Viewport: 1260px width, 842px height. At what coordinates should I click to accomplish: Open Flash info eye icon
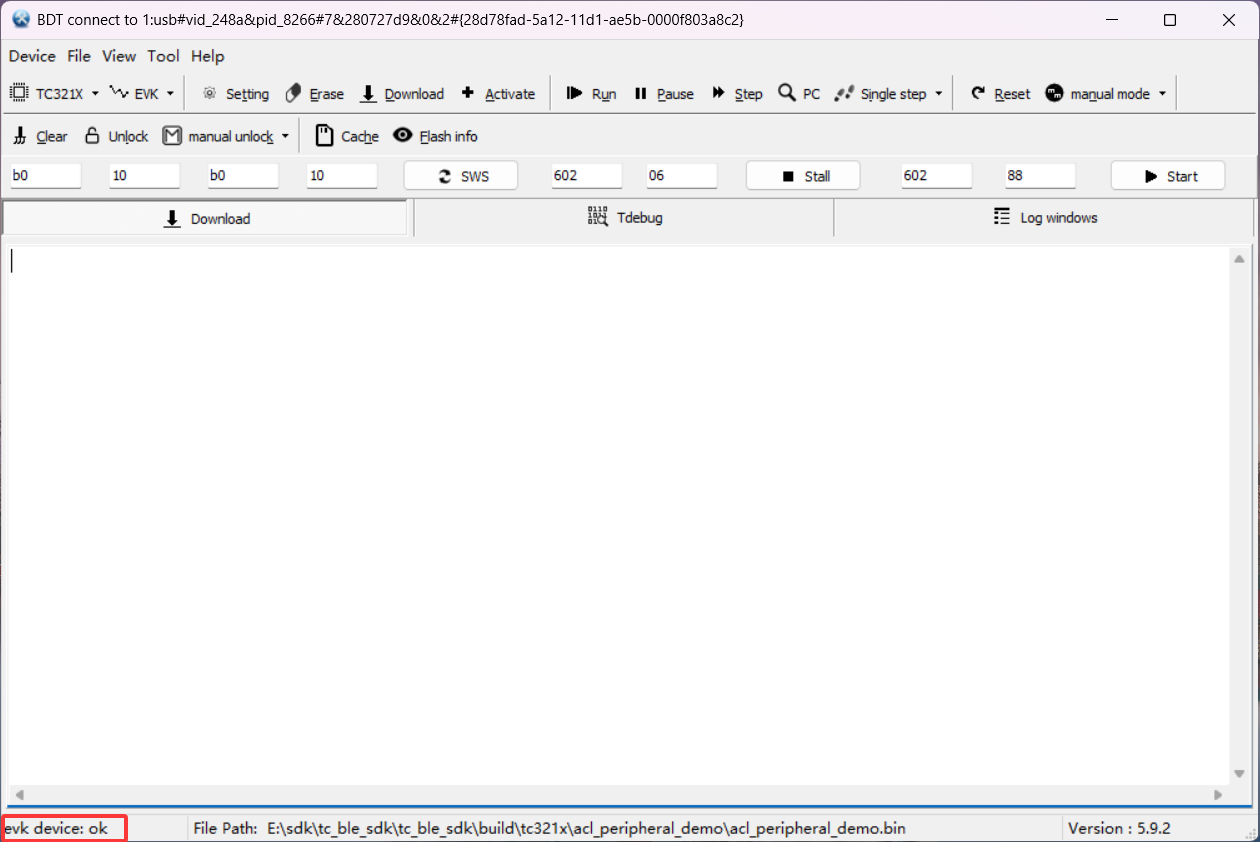[403, 135]
